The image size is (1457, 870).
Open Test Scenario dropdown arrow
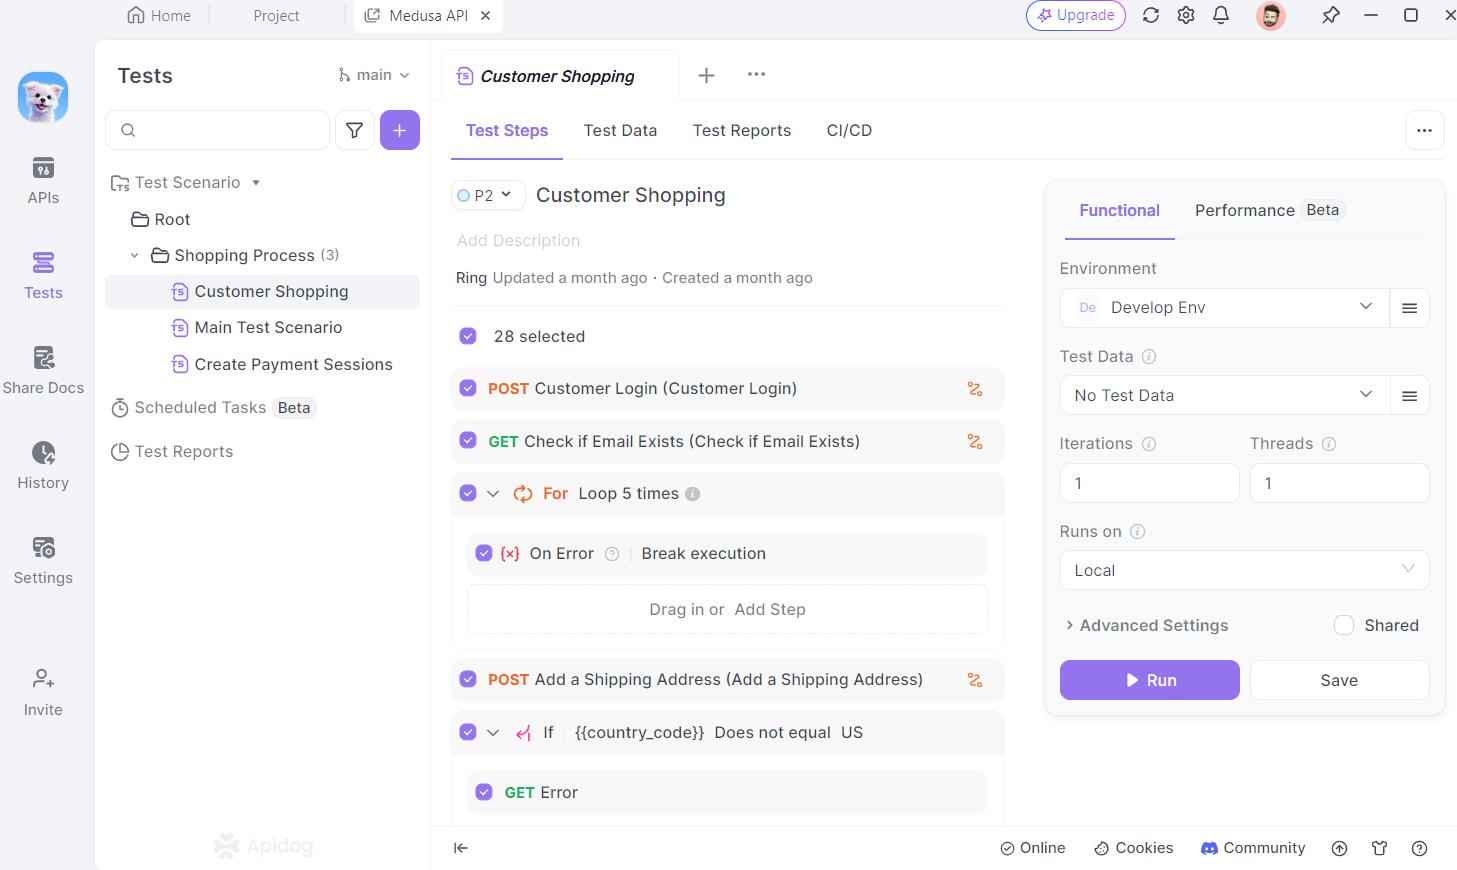tap(256, 183)
